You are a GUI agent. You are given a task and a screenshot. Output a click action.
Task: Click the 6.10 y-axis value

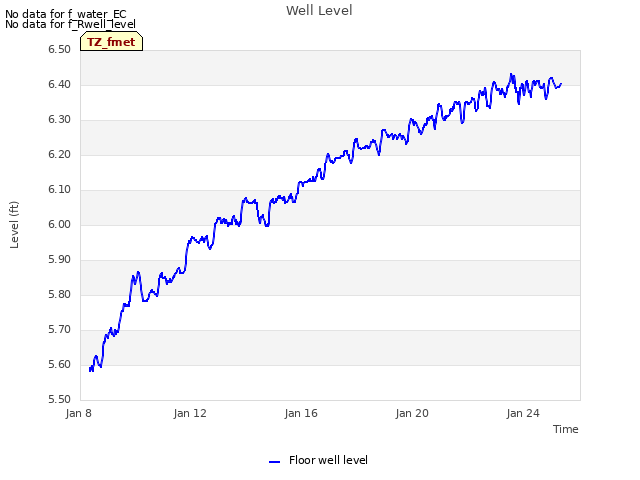click(60, 189)
